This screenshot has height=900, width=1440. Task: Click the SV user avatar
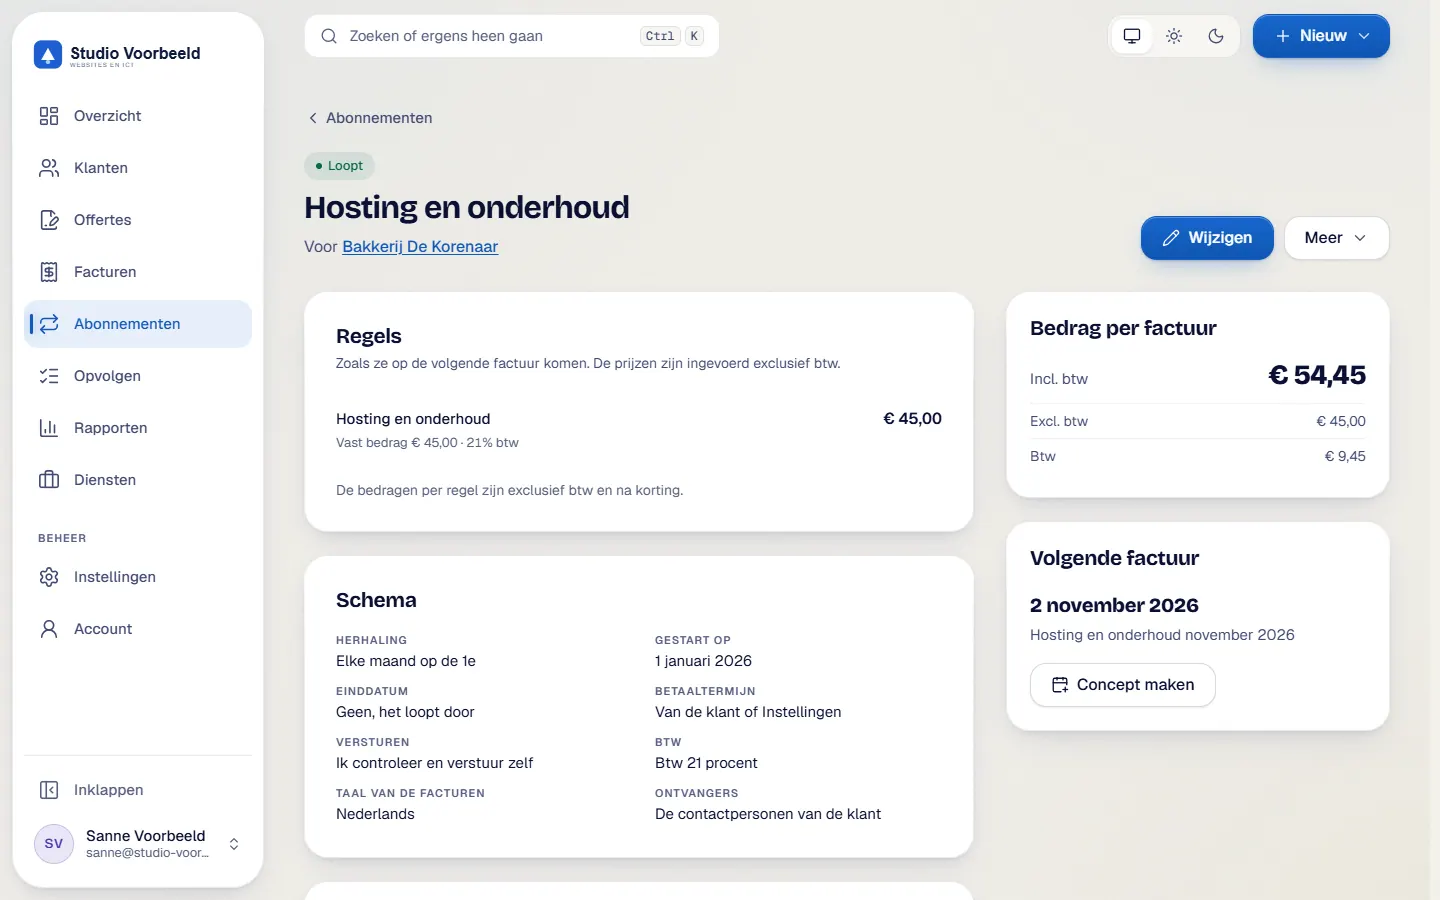(54, 844)
